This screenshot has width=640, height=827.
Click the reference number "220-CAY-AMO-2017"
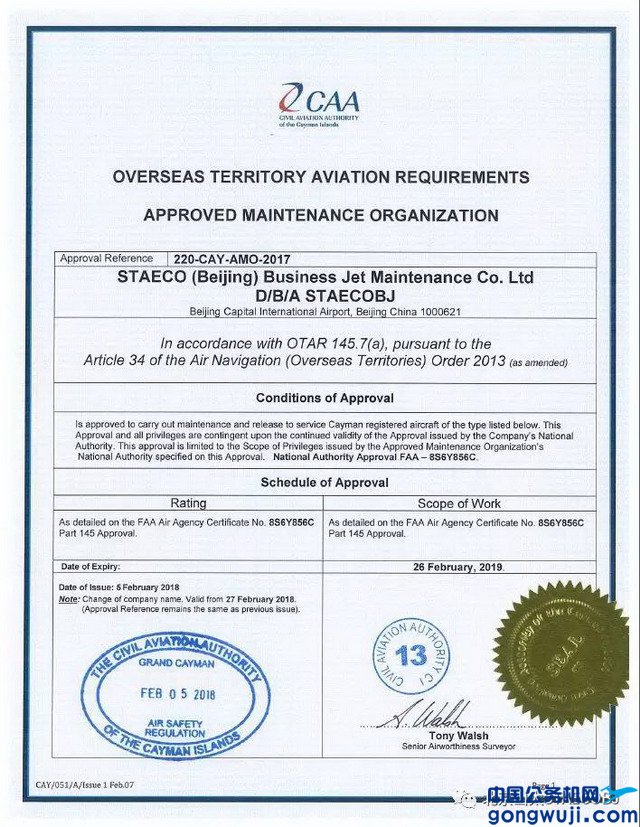click(232, 259)
